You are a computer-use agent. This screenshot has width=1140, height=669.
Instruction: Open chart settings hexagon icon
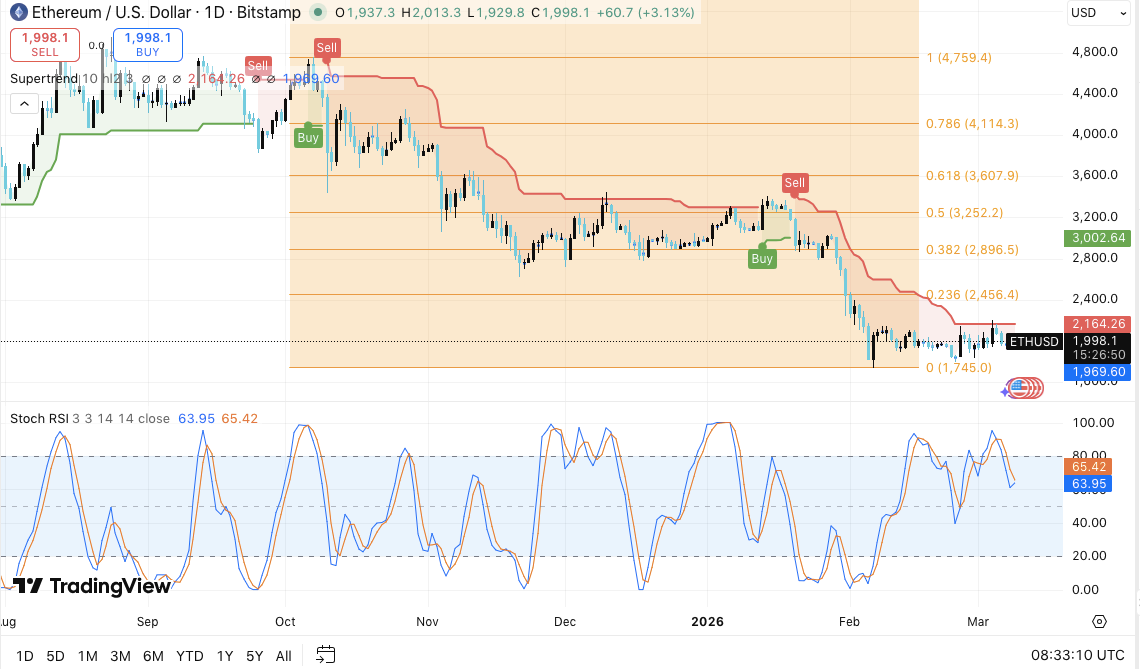pos(1099,621)
